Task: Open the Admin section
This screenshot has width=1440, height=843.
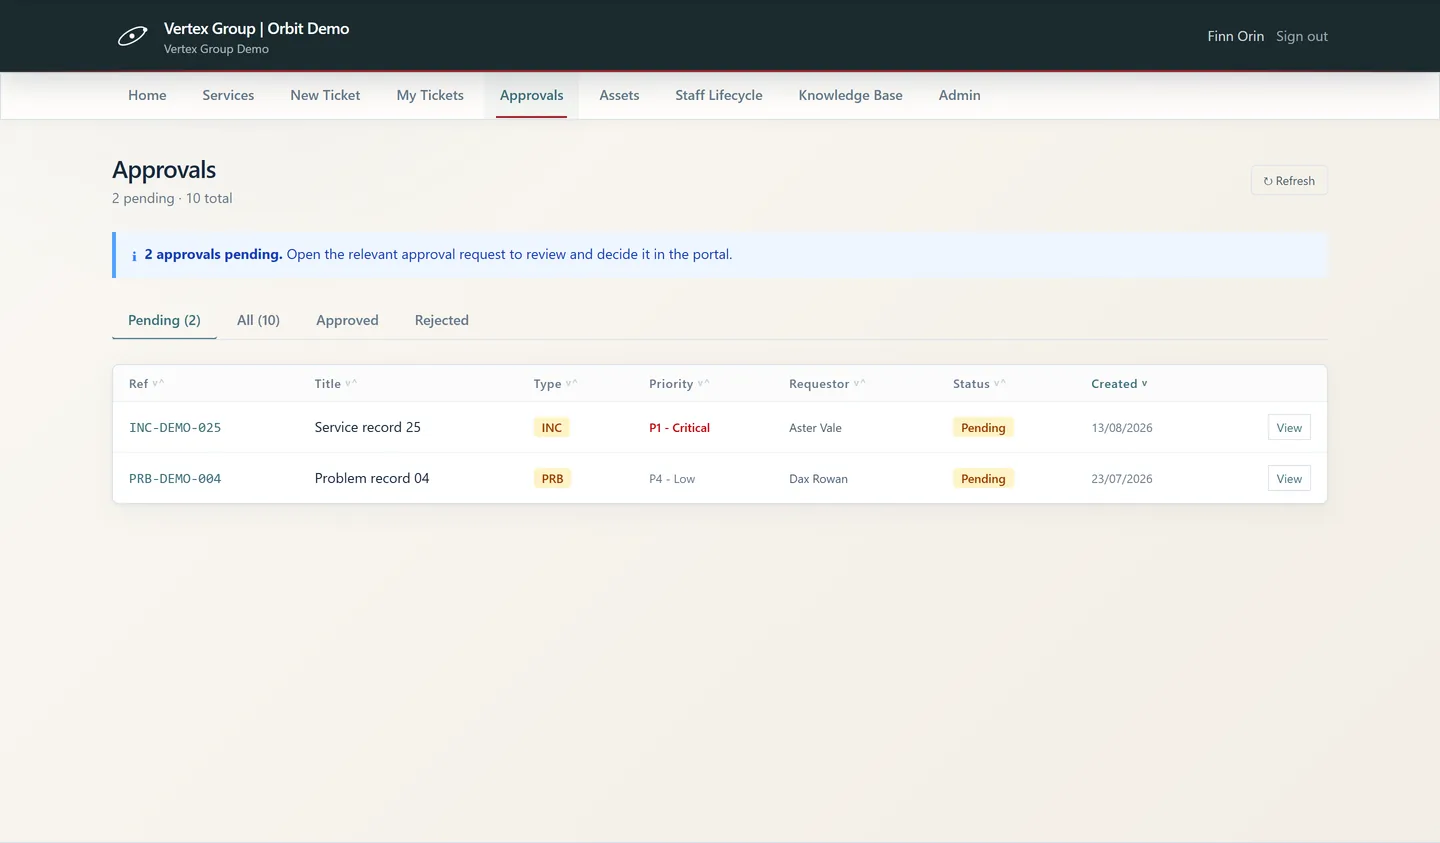Action: (x=959, y=96)
